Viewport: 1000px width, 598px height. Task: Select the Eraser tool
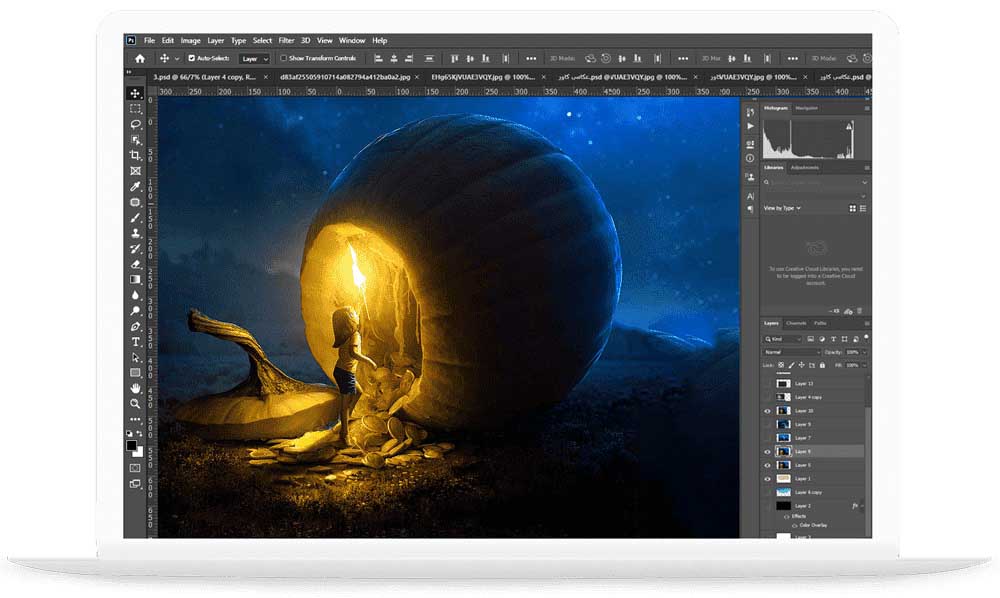[135, 264]
